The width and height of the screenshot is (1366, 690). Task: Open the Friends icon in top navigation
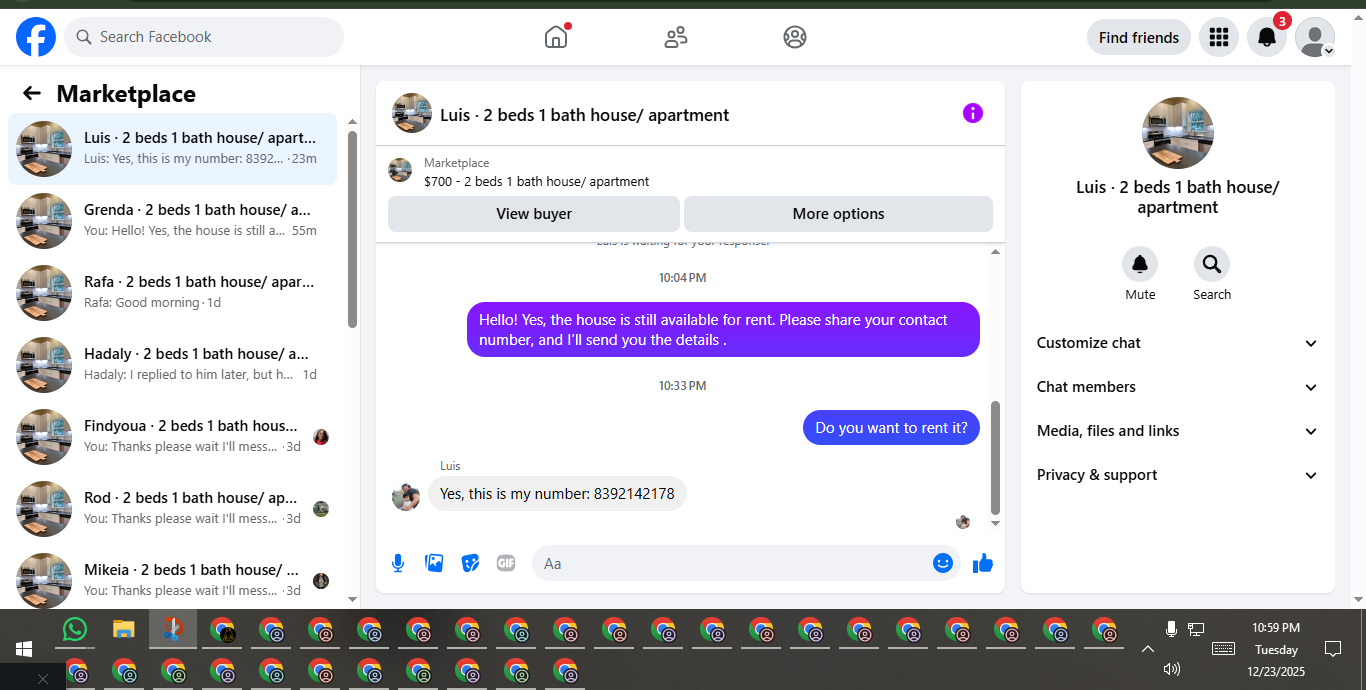pyautogui.click(x=676, y=37)
